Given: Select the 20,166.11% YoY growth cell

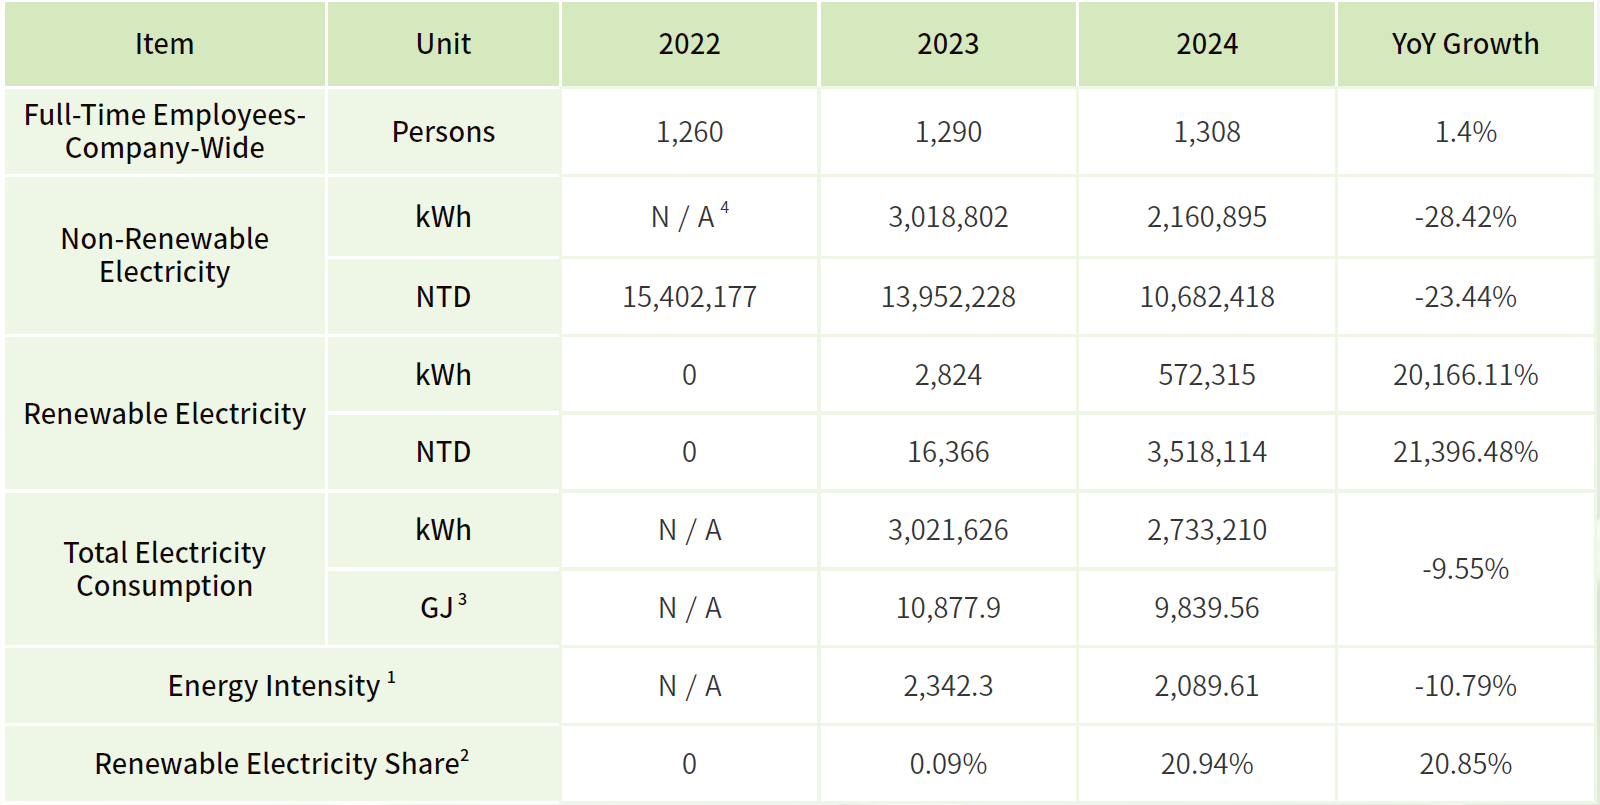Looking at the screenshot, I should [1465, 375].
